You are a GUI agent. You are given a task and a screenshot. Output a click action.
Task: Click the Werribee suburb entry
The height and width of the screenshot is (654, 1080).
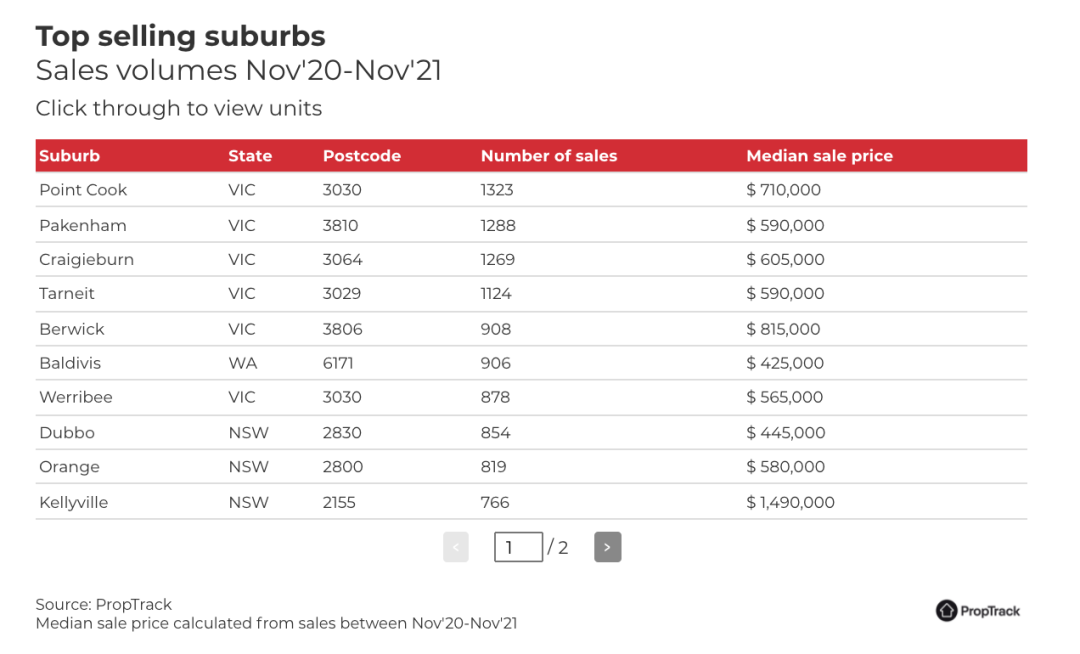coord(76,397)
